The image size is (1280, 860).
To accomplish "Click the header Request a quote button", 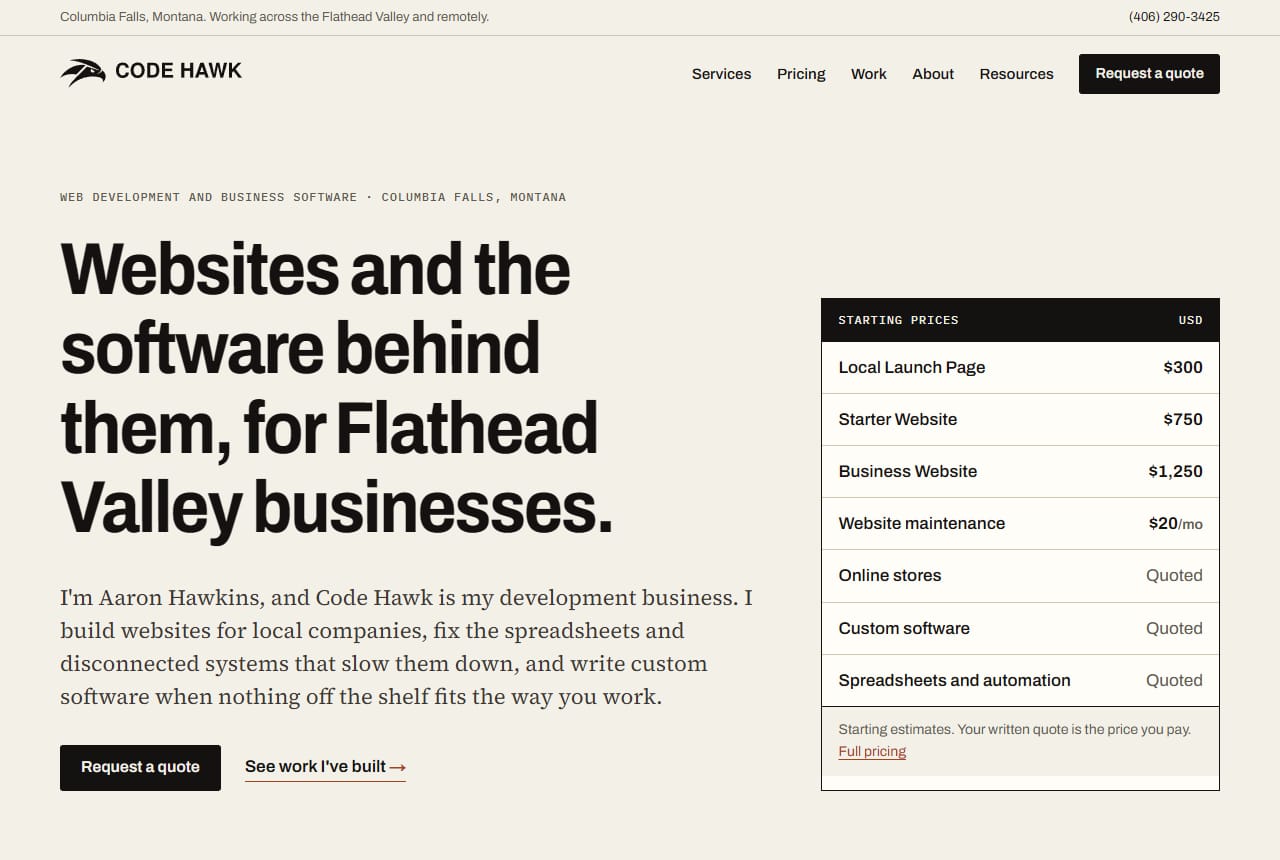I will [1149, 74].
